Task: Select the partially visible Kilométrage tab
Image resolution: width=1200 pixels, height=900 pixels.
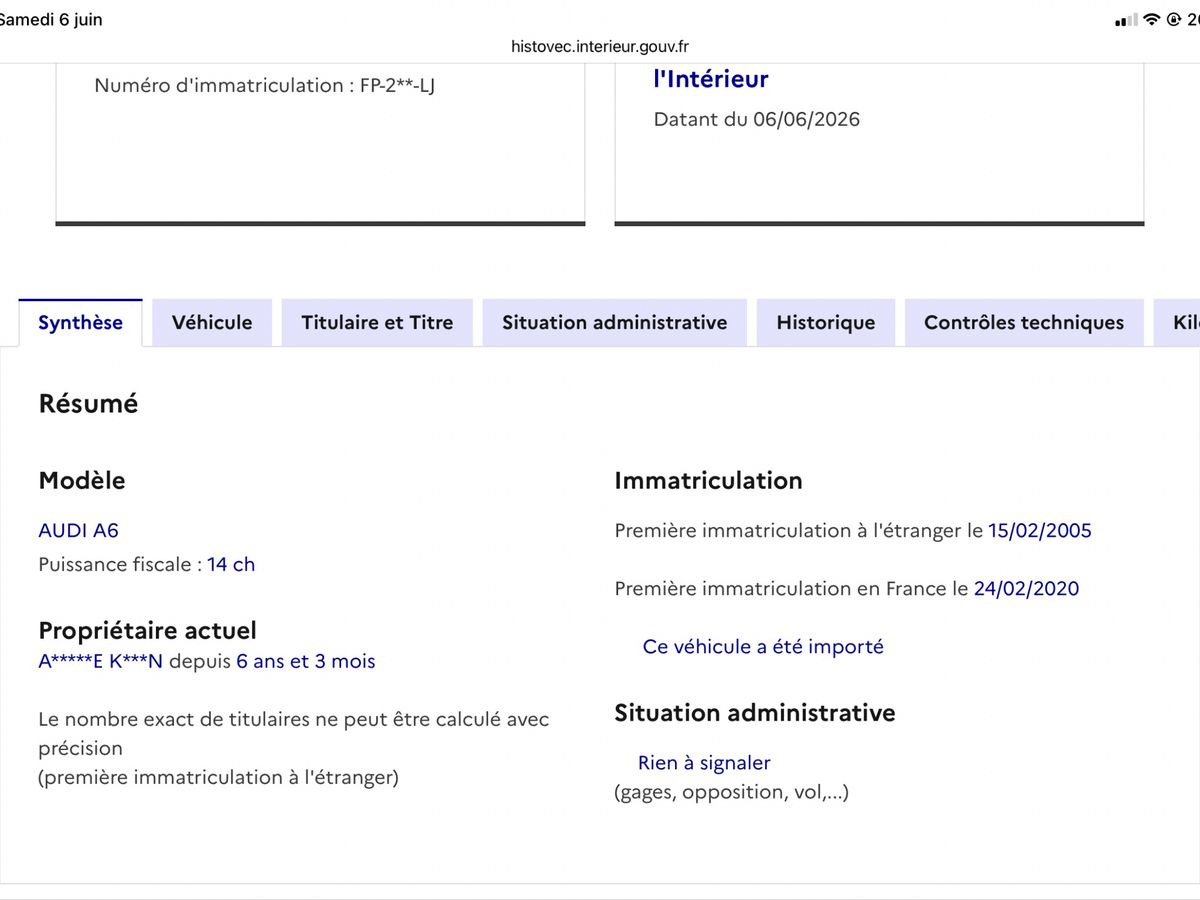Action: click(x=1177, y=322)
